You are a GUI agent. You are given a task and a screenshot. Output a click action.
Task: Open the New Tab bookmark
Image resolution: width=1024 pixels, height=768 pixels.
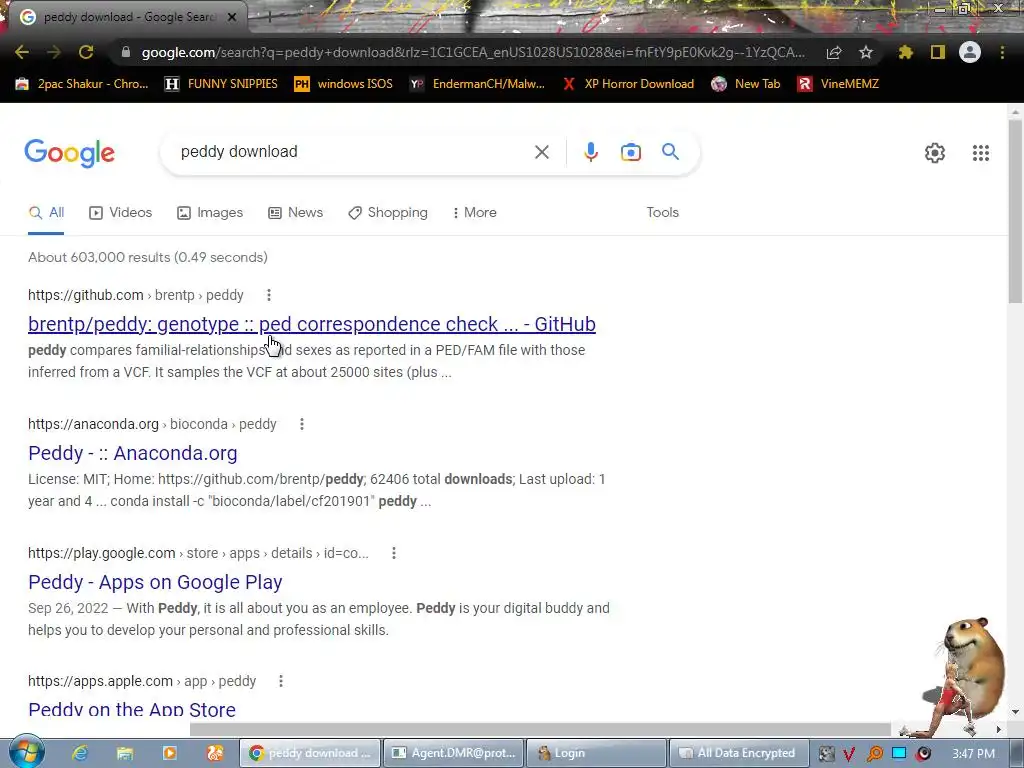click(x=746, y=84)
